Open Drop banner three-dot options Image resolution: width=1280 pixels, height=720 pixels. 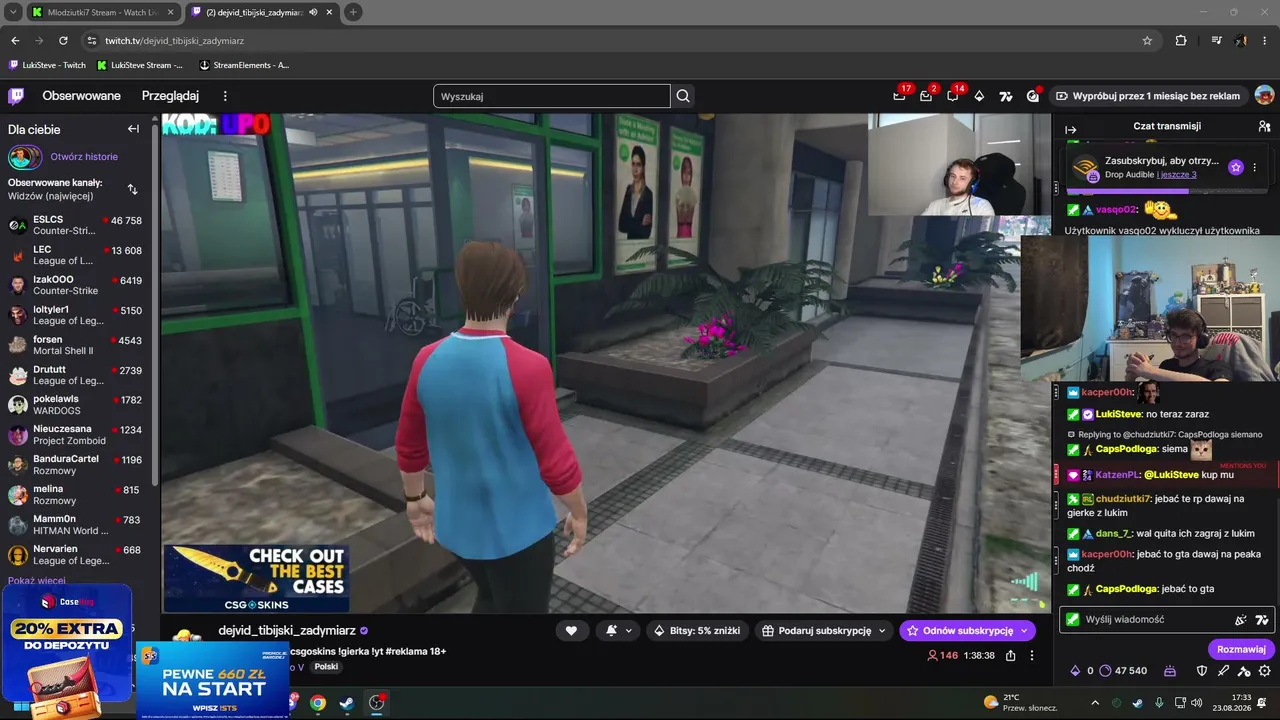tap(1255, 167)
